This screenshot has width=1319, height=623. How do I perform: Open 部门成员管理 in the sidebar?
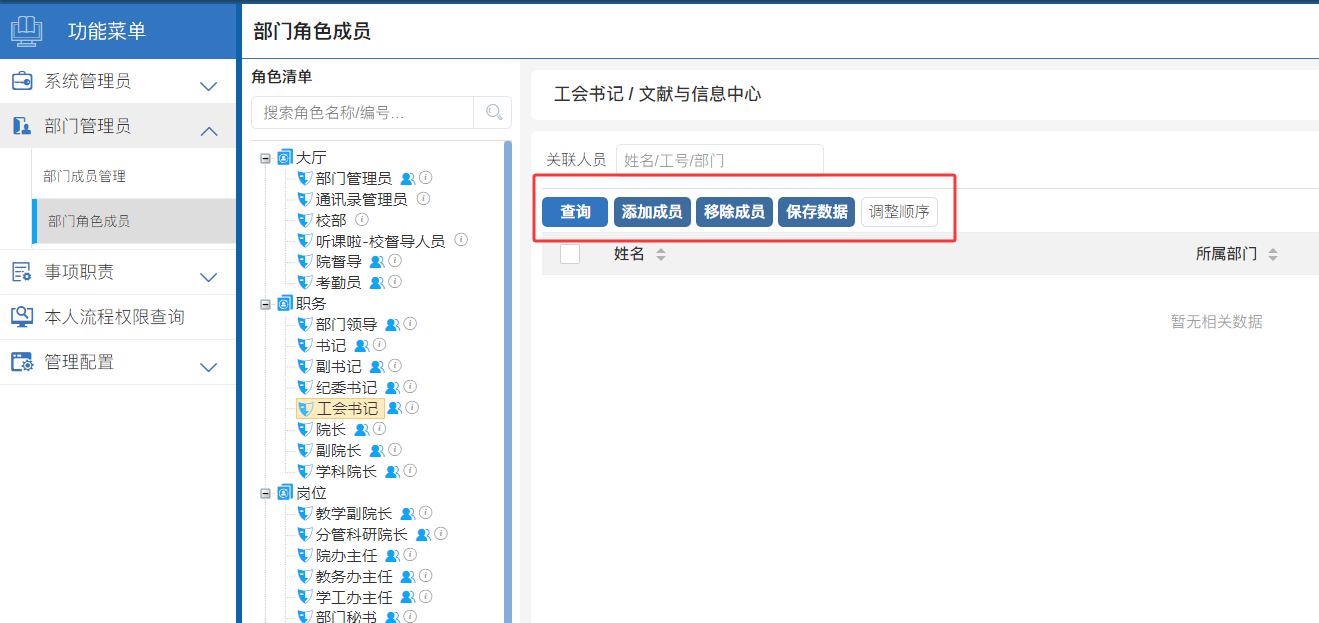[84, 176]
